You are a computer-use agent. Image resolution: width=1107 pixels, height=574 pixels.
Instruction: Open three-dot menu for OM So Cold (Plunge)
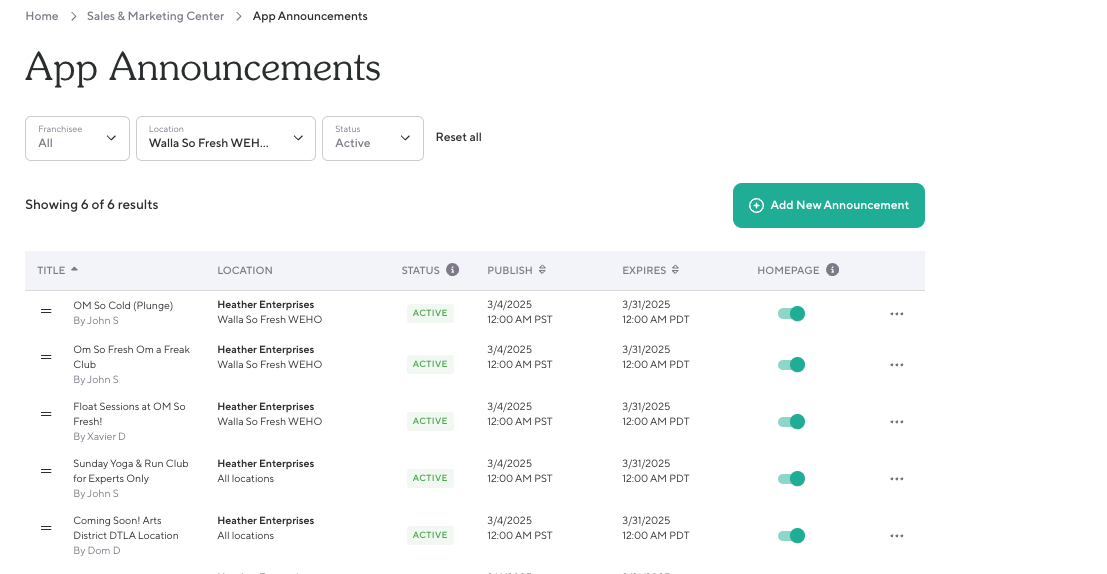[x=896, y=314]
